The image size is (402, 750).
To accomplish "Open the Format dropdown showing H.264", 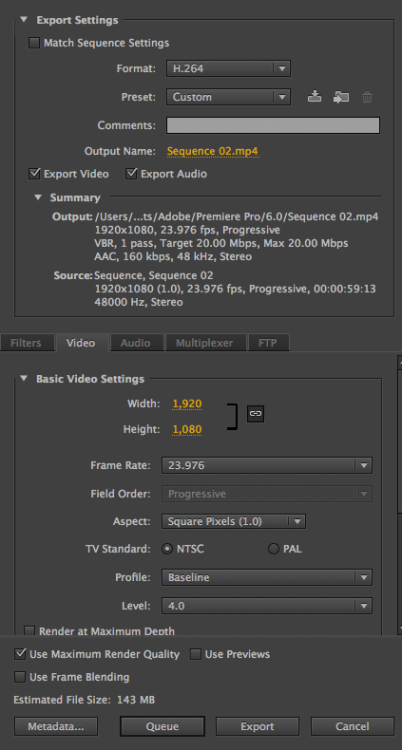I will 228,68.
